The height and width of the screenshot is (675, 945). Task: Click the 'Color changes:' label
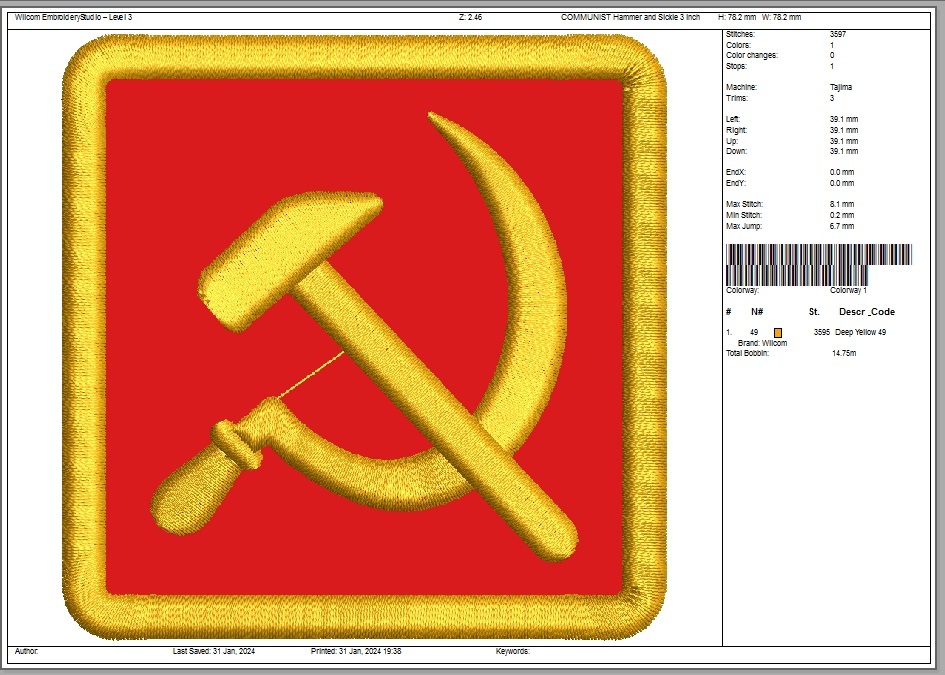pyautogui.click(x=752, y=55)
